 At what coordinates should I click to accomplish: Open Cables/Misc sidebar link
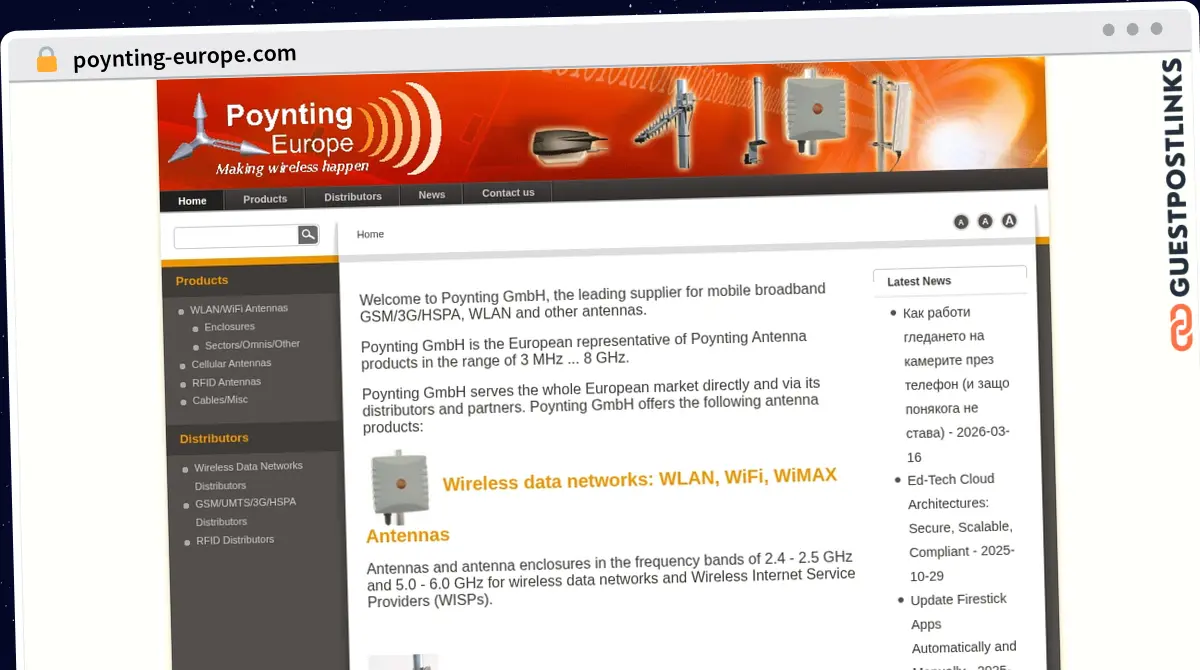[x=221, y=400]
